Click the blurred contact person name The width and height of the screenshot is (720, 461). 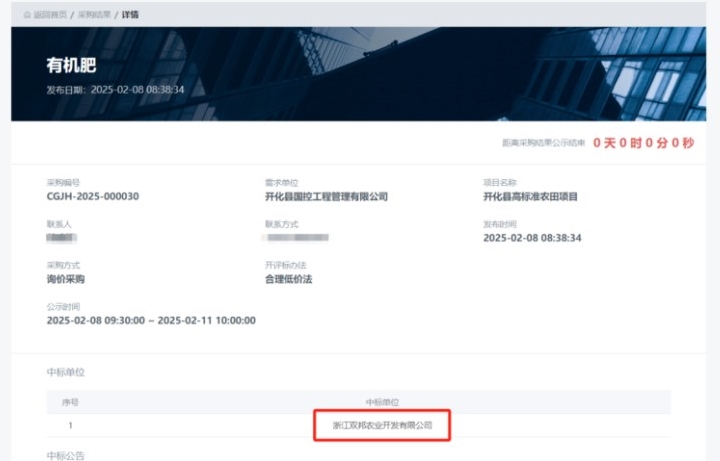62,238
